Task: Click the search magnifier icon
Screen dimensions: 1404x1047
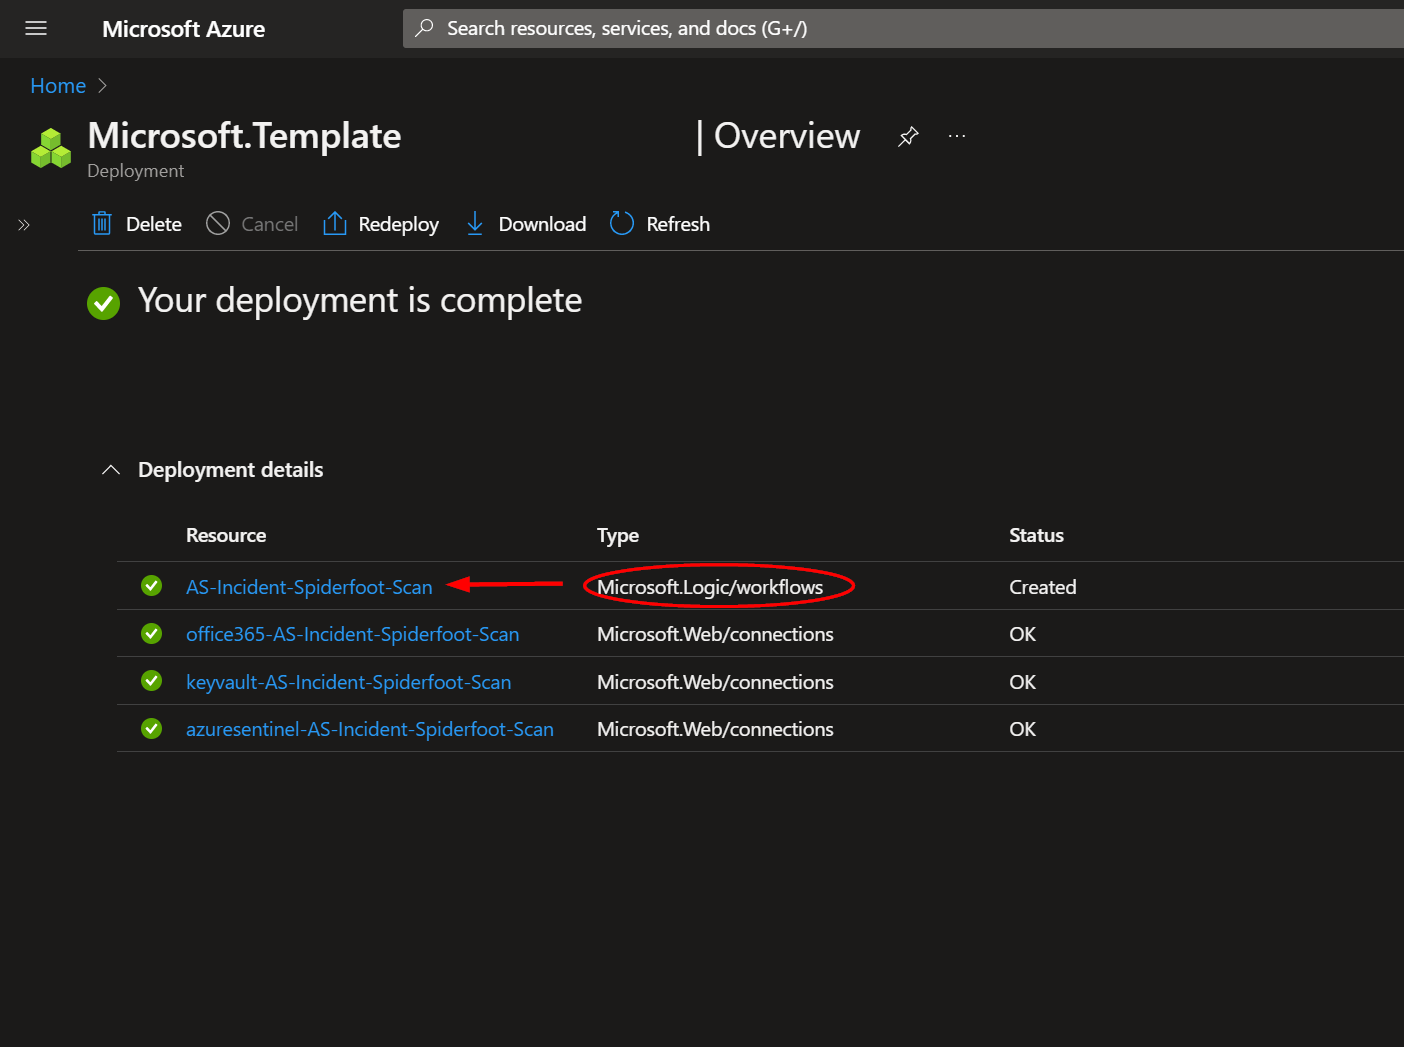Action: (424, 28)
